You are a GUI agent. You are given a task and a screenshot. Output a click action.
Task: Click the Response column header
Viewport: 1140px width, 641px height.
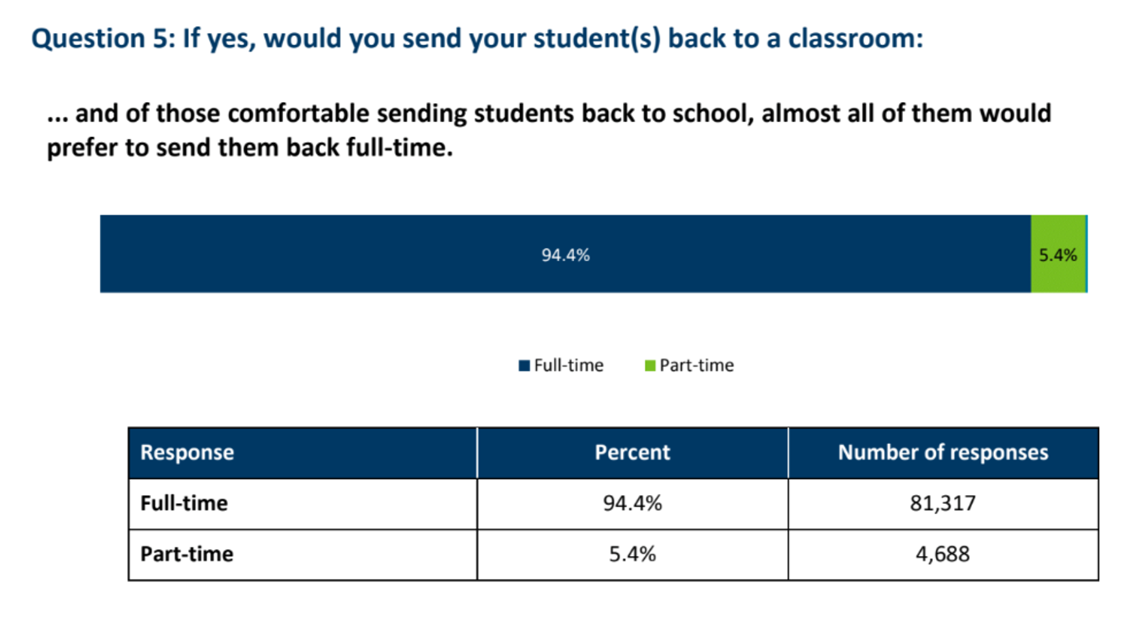point(302,453)
